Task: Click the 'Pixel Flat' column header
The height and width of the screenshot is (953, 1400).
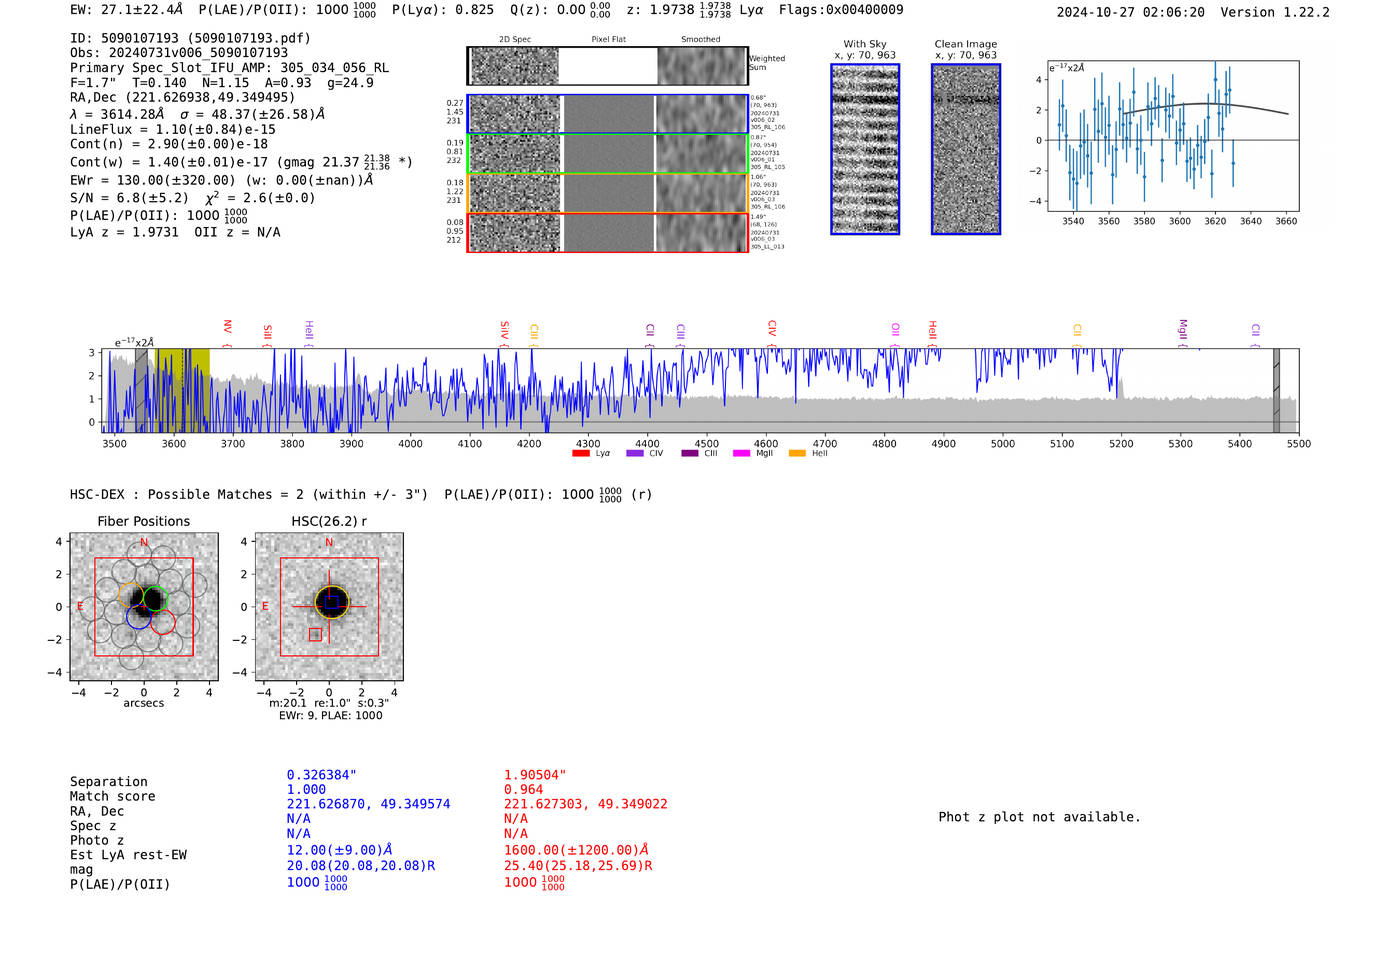Action: point(608,40)
